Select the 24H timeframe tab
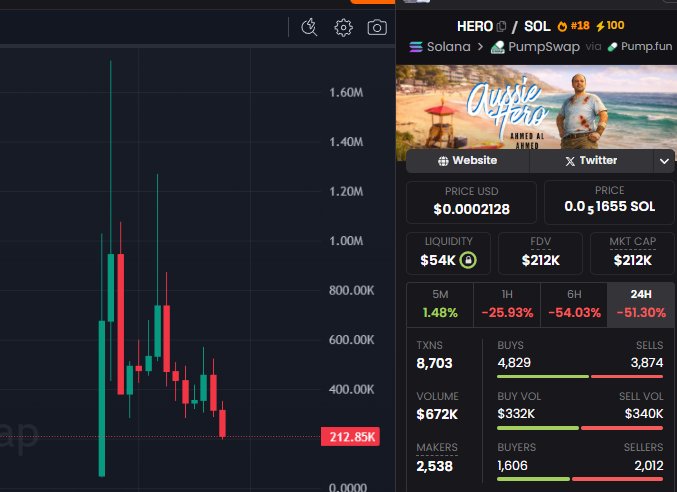 [641, 305]
